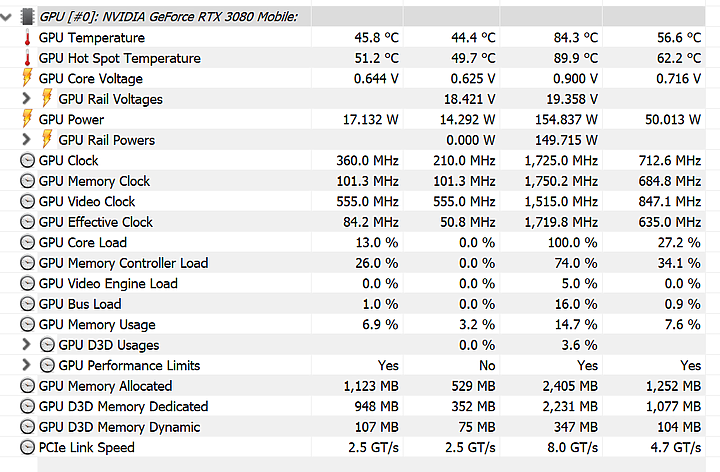The width and height of the screenshot is (720, 472).
Task: Expand the GPU Performance Limits group
Action: pos(27,365)
